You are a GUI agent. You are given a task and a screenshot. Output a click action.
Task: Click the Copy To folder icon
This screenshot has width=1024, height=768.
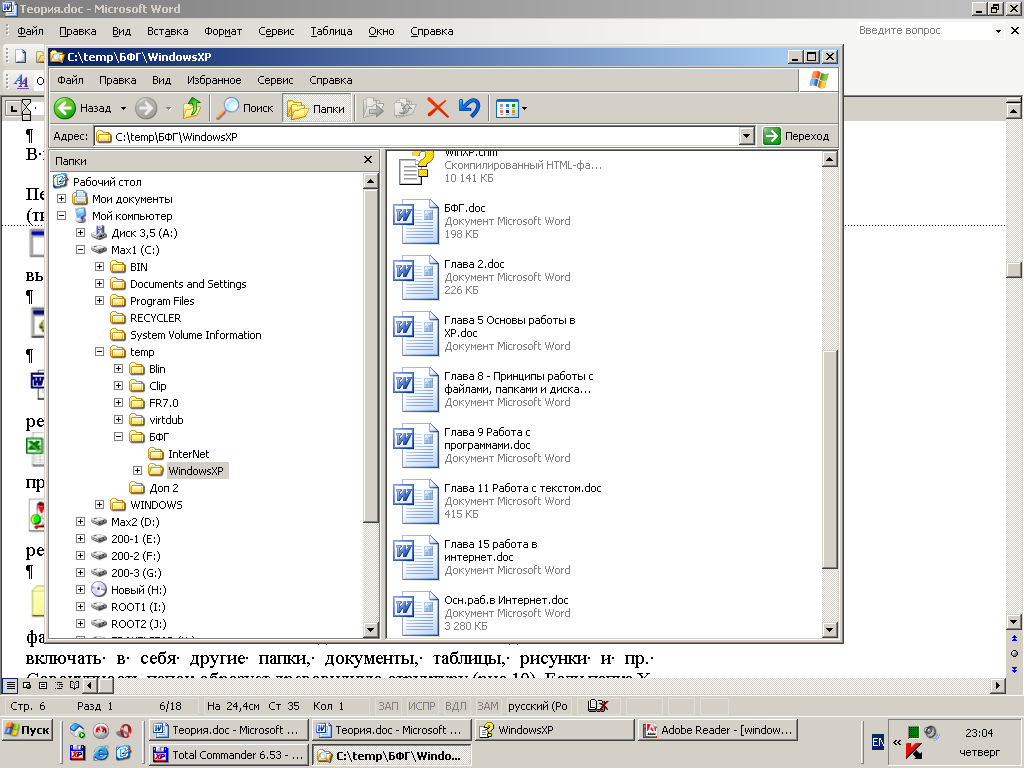(405, 108)
